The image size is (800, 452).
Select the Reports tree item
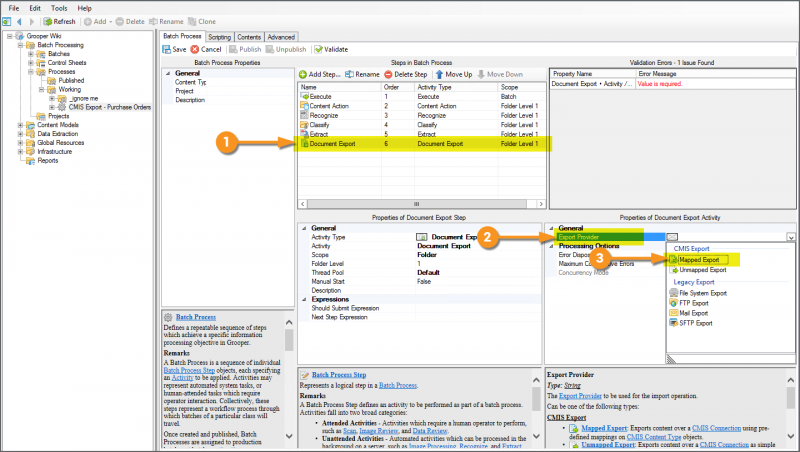[47, 161]
